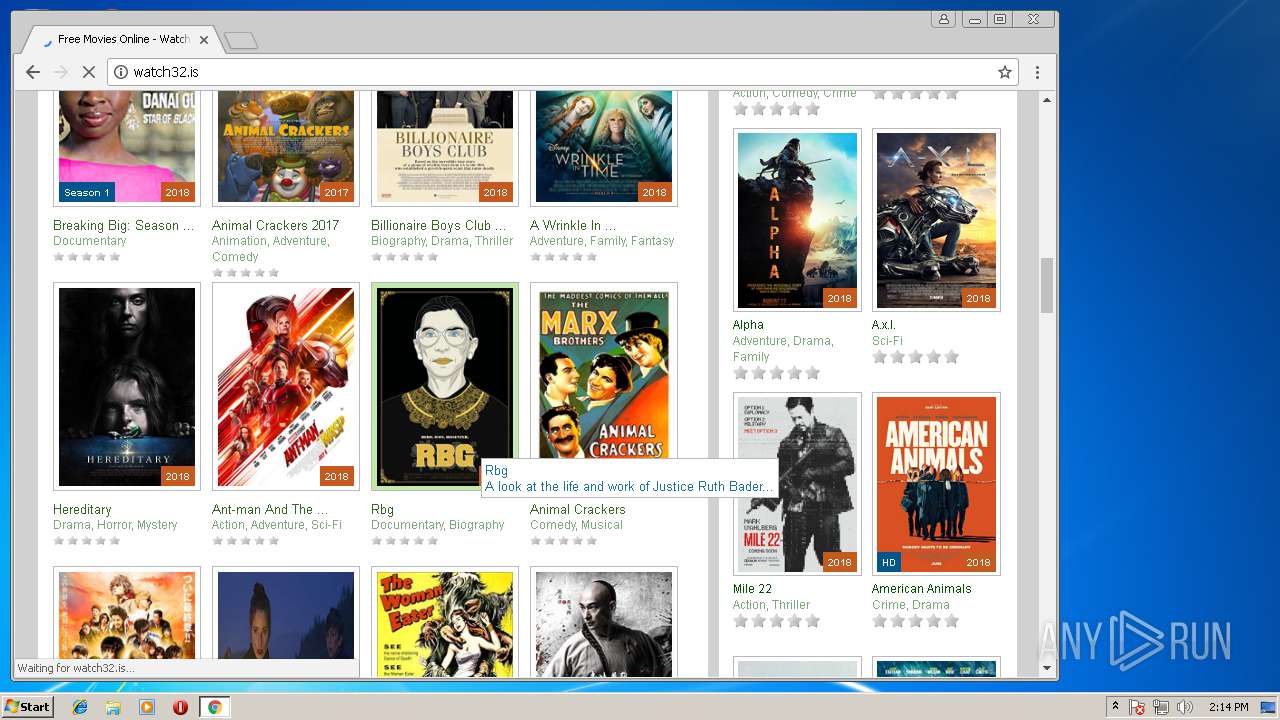Filter by Biography genre under Rbg
Image resolution: width=1280 pixels, height=720 pixels.
click(477, 525)
